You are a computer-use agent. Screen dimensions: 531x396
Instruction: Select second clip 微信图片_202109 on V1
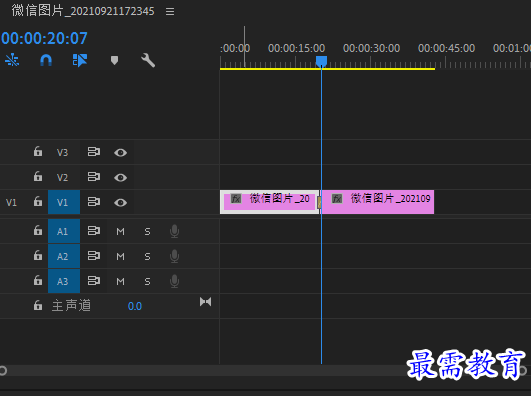(378, 202)
